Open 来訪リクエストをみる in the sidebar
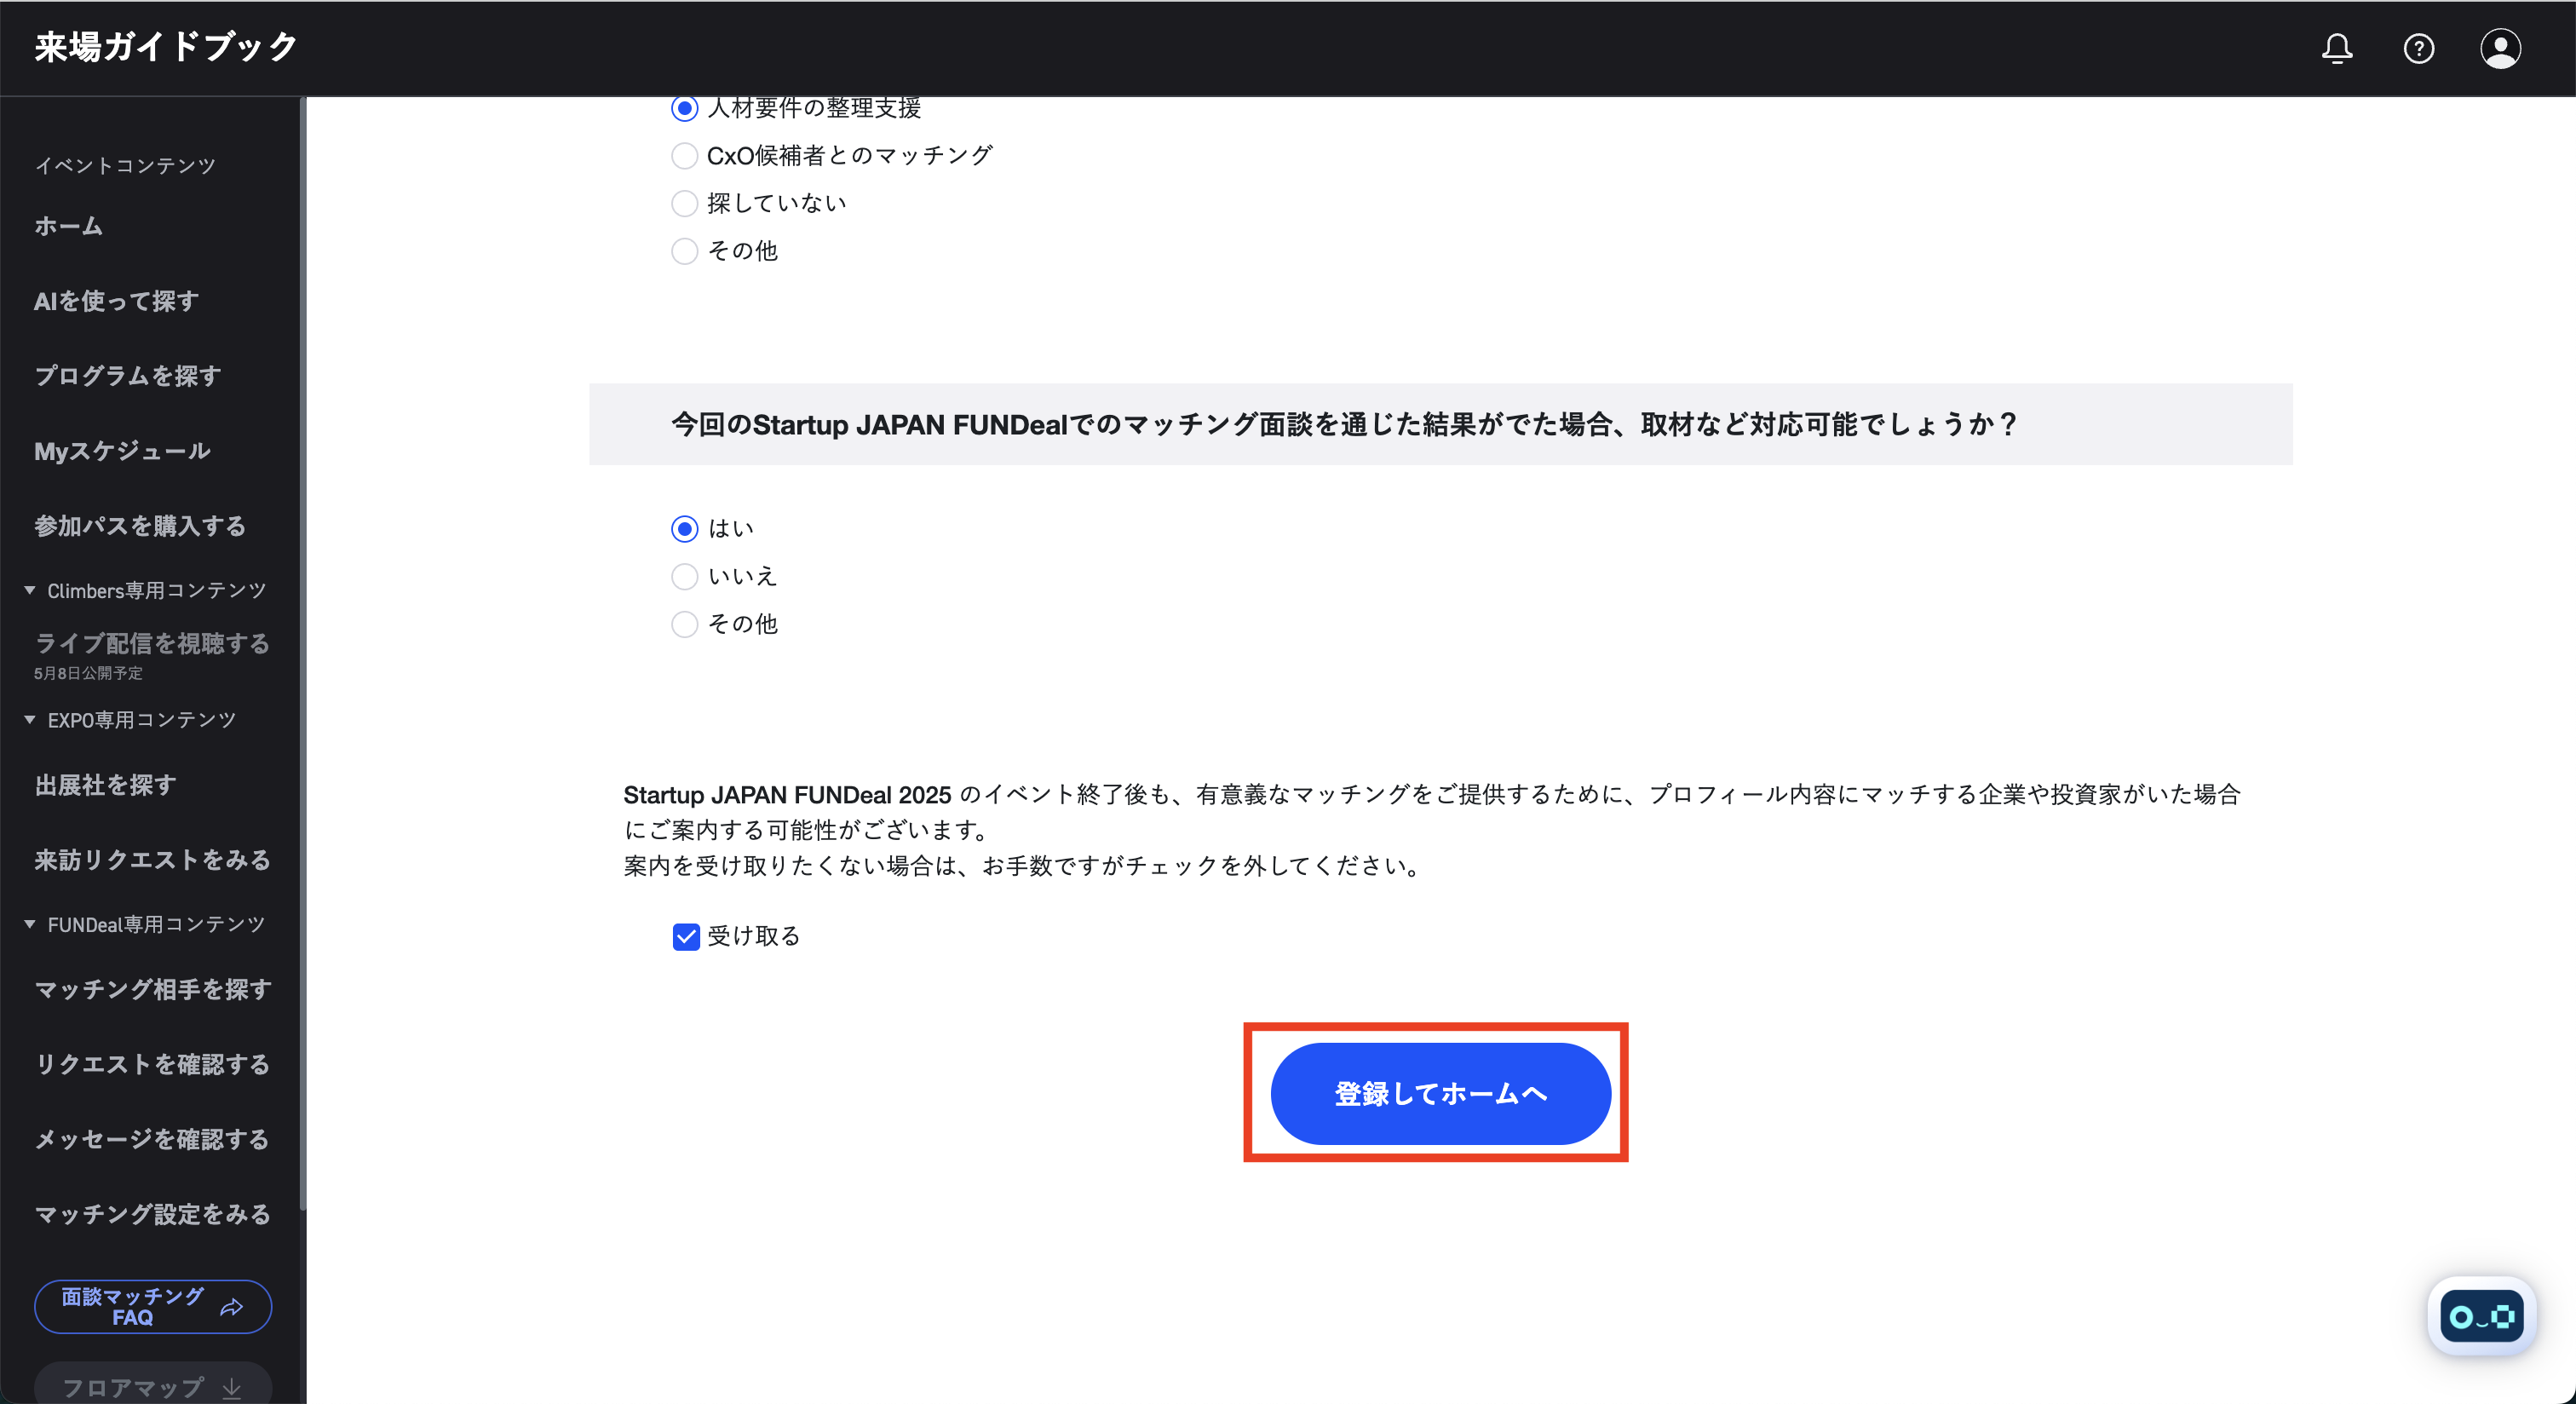This screenshot has width=2576, height=1404. pyautogui.click(x=152, y=860)
